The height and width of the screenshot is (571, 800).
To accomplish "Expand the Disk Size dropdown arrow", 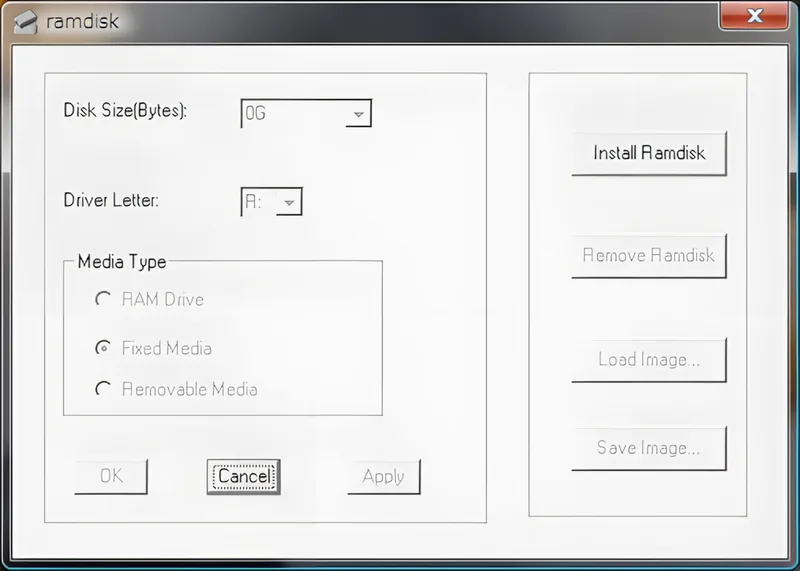I will pyautogui.click(x=357, y=114).
